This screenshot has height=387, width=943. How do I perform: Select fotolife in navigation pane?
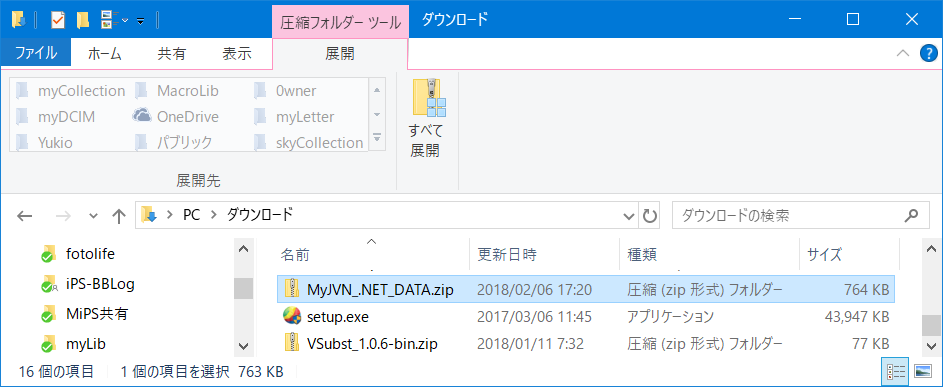coord(77,255)
